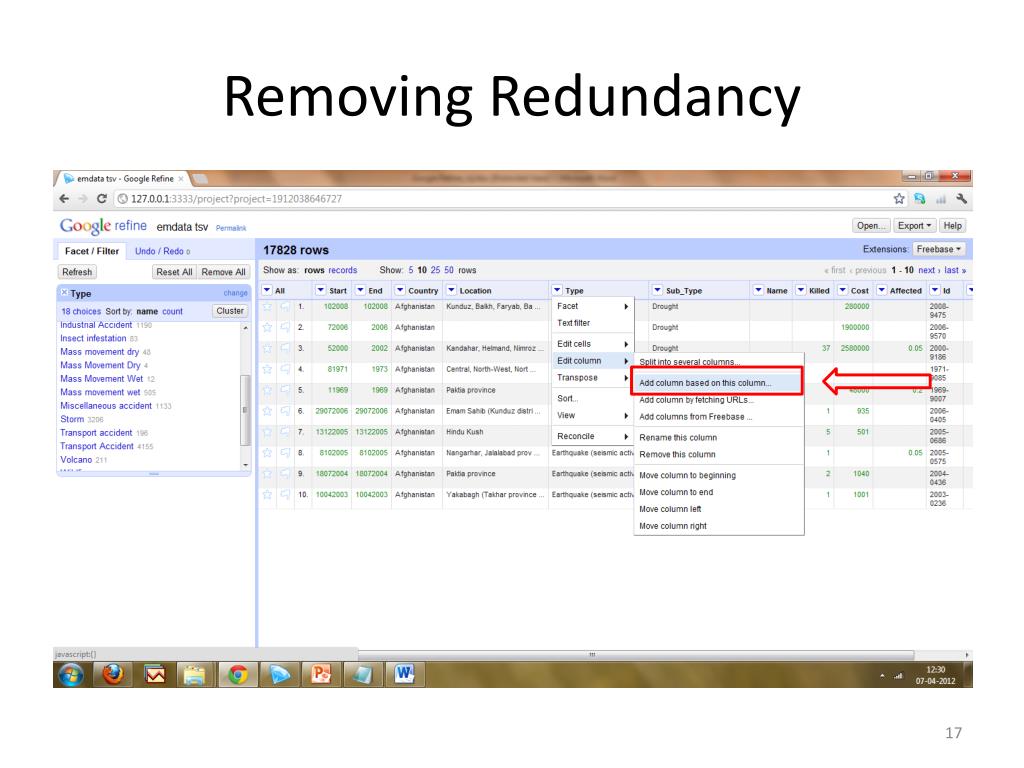The image size is (1024, 768).
Task: Flag row 5 of the table
Action: (x=285, y=390)
